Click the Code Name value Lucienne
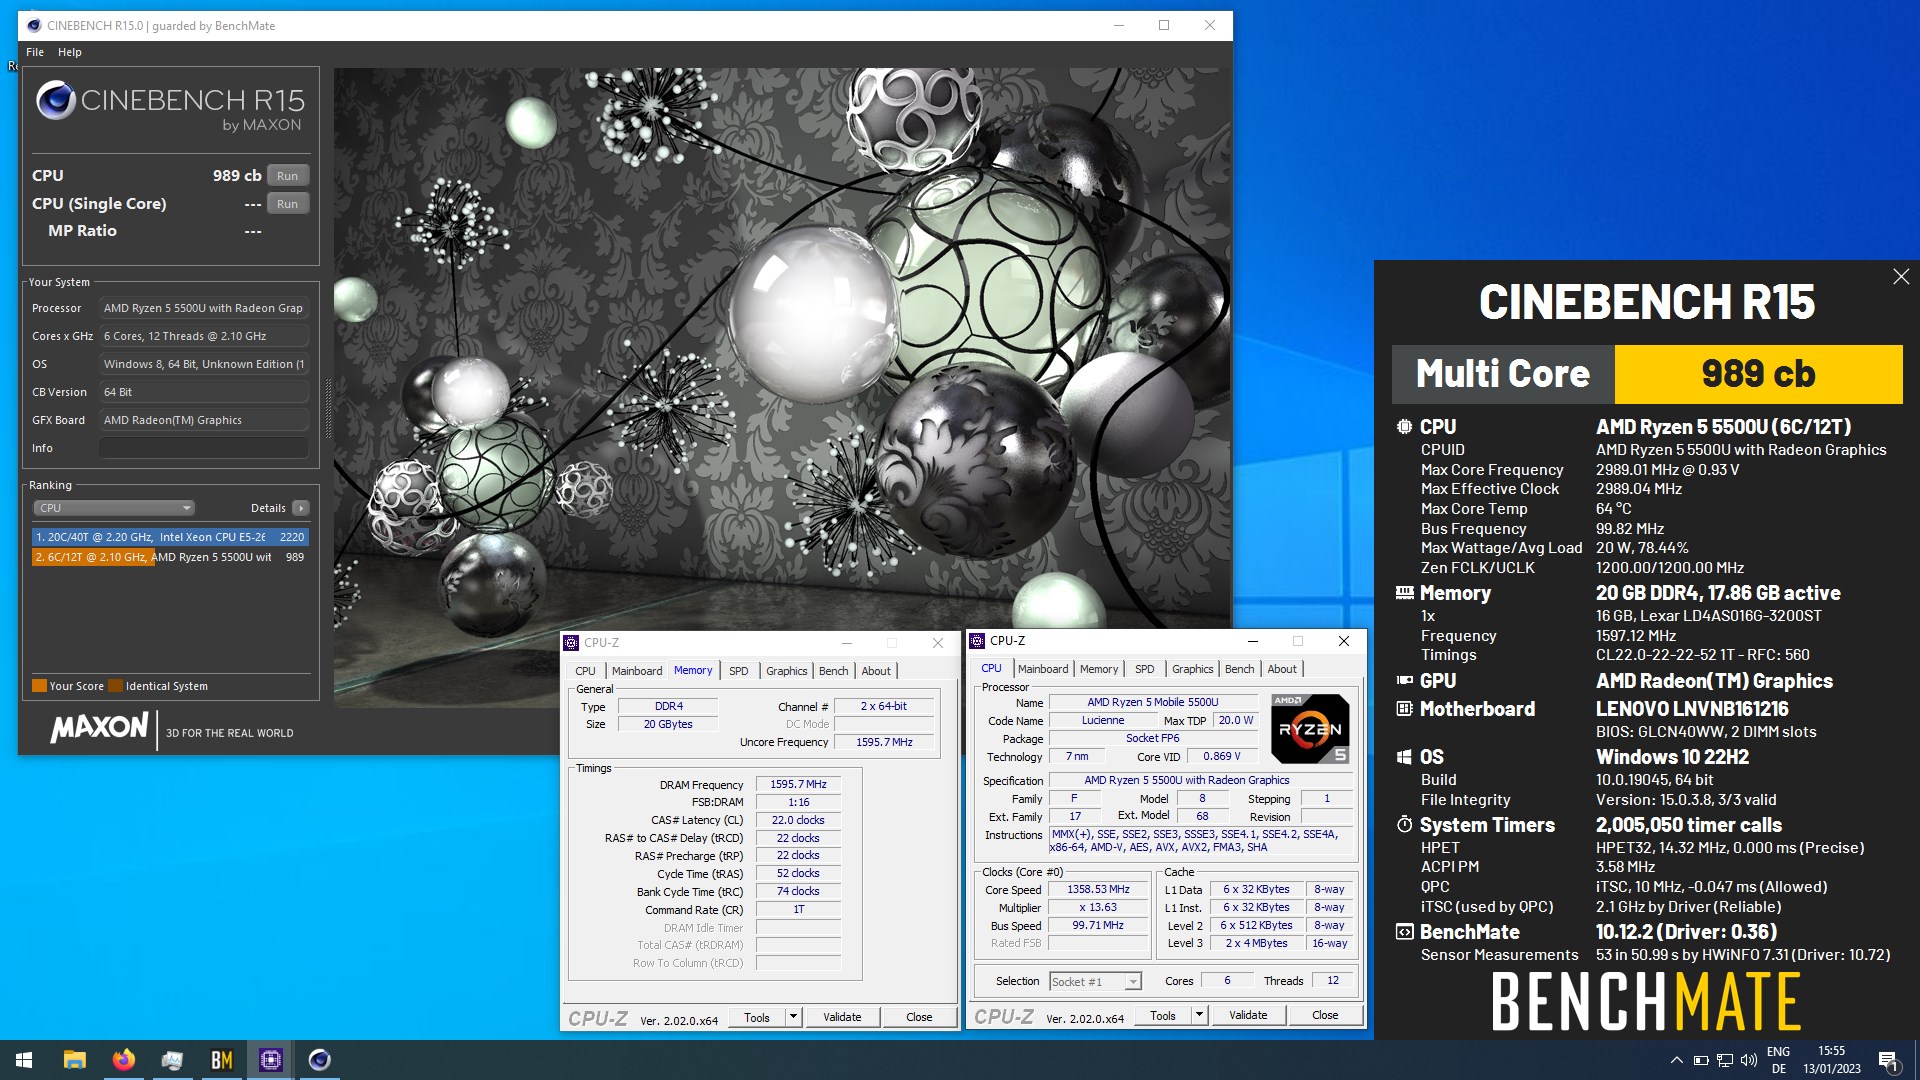This screenshot has width=1920, height=1080. coord(1102,721)
